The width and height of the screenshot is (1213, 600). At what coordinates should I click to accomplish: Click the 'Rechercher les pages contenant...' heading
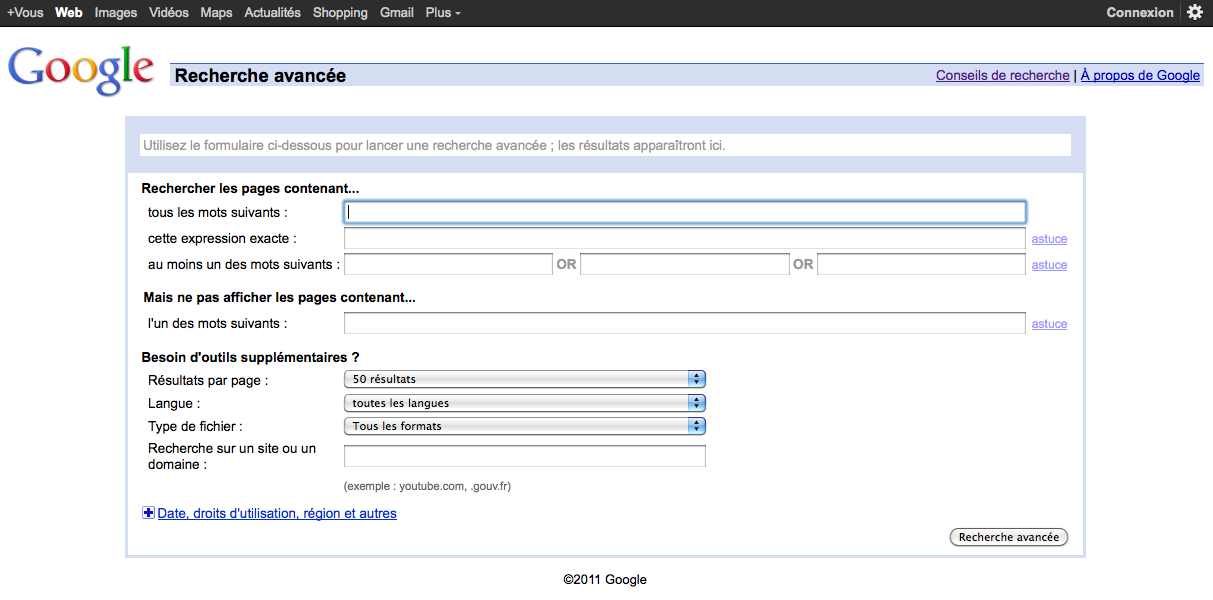(250, 188)
